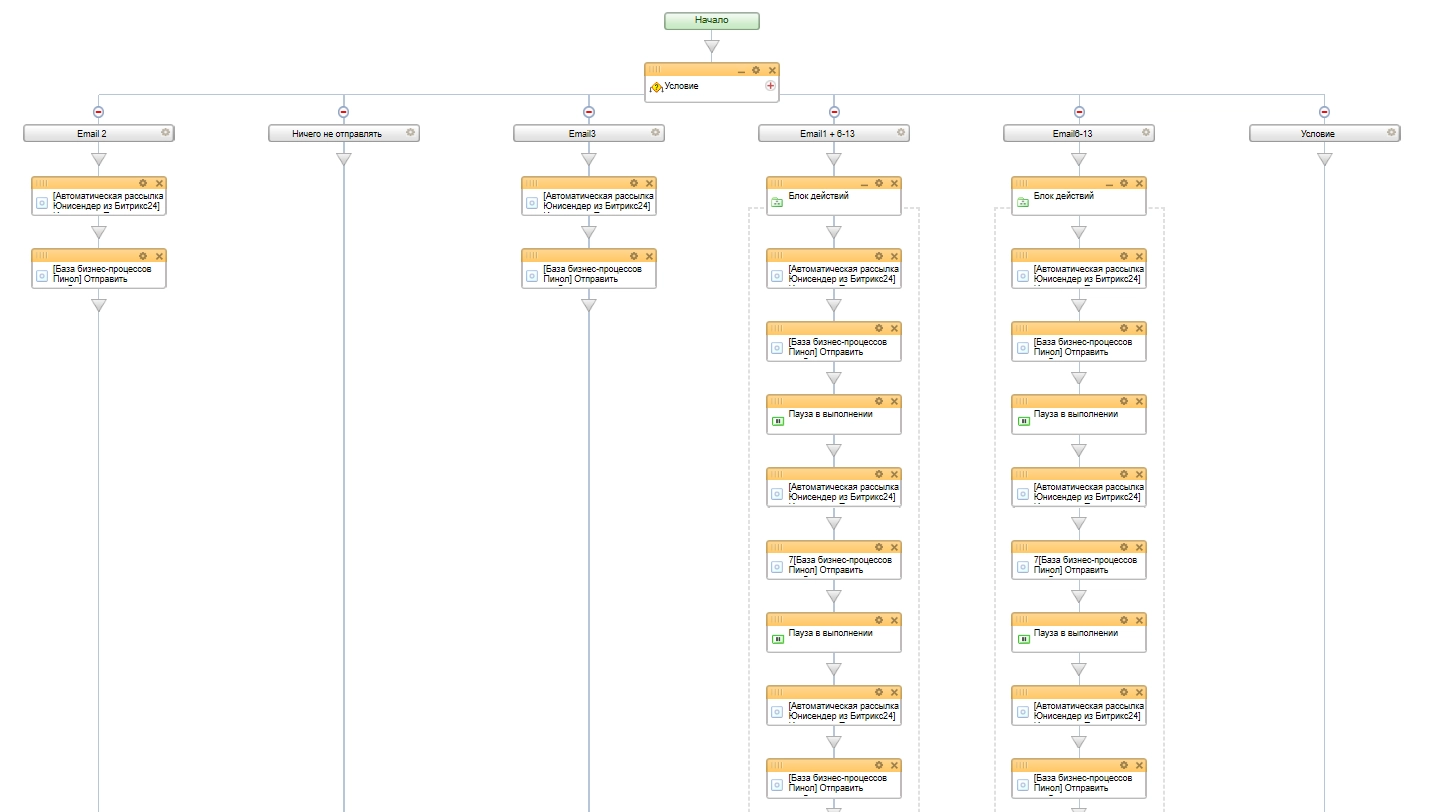1431x812 pixels.
Task: Open settings gear of the top Условие block
Action: coord(756,70)
